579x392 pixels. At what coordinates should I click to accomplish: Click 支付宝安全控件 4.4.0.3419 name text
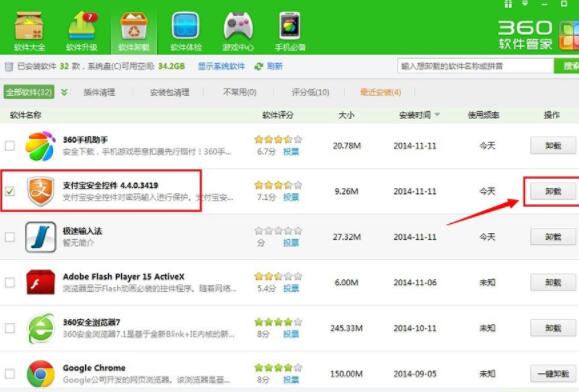point(110,185)
